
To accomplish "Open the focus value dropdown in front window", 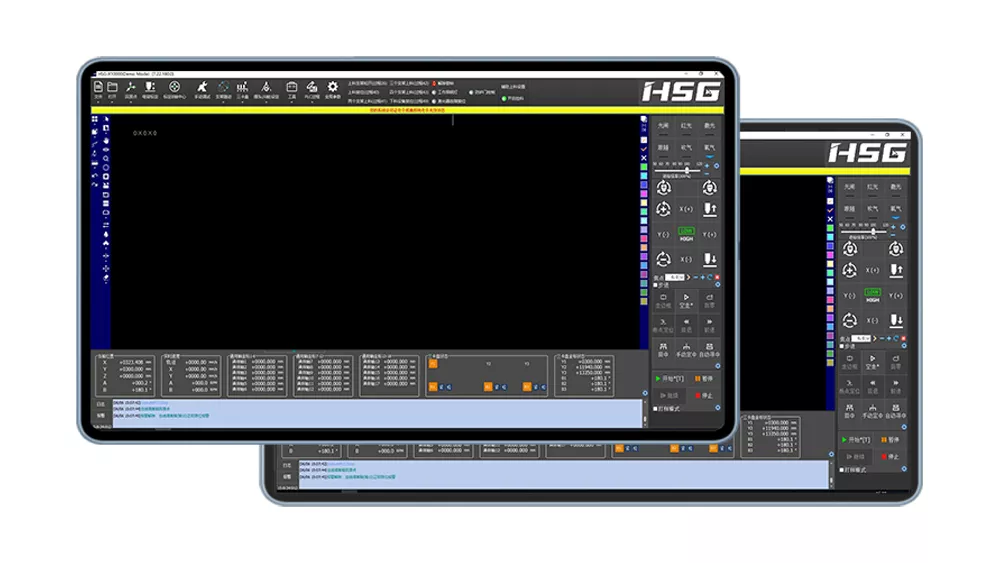I will click(675, 277).
